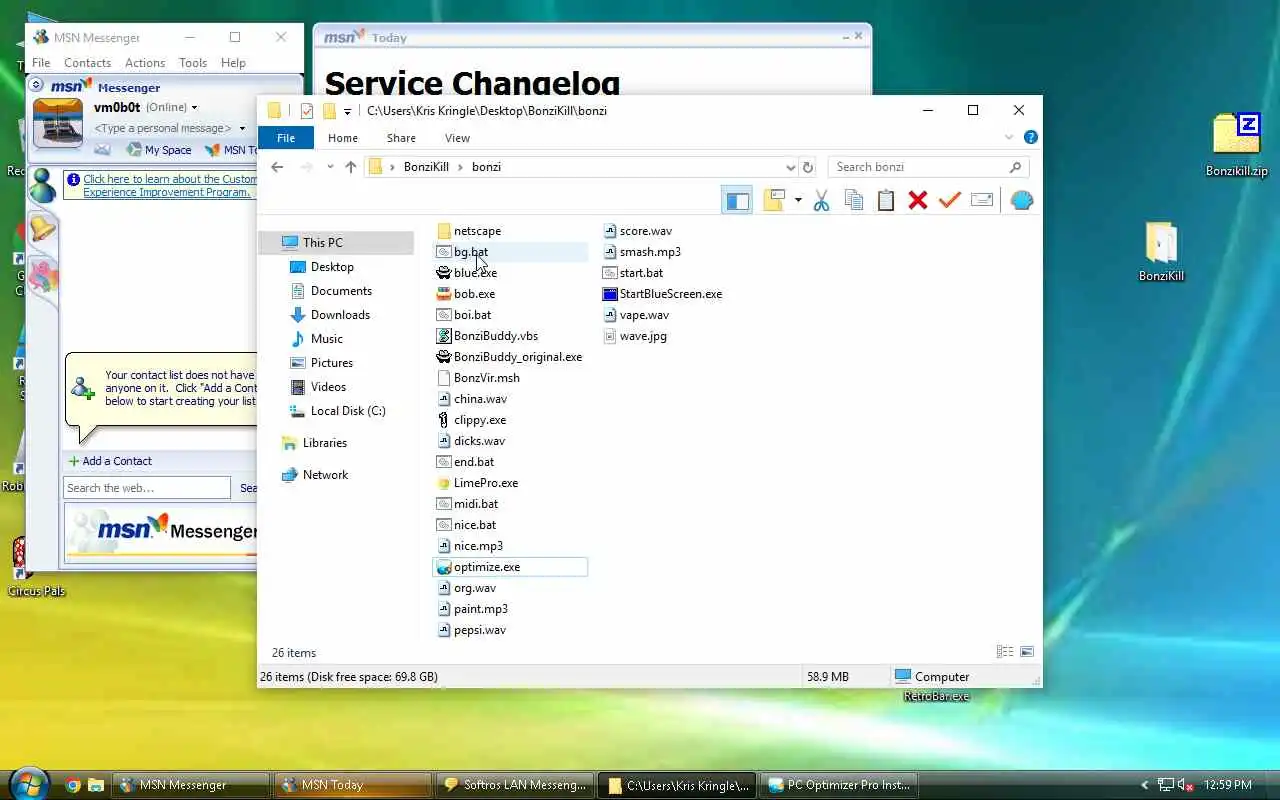
Task: Open Contacts menu in MSN Messenger
Action: [x=87, y=63]
